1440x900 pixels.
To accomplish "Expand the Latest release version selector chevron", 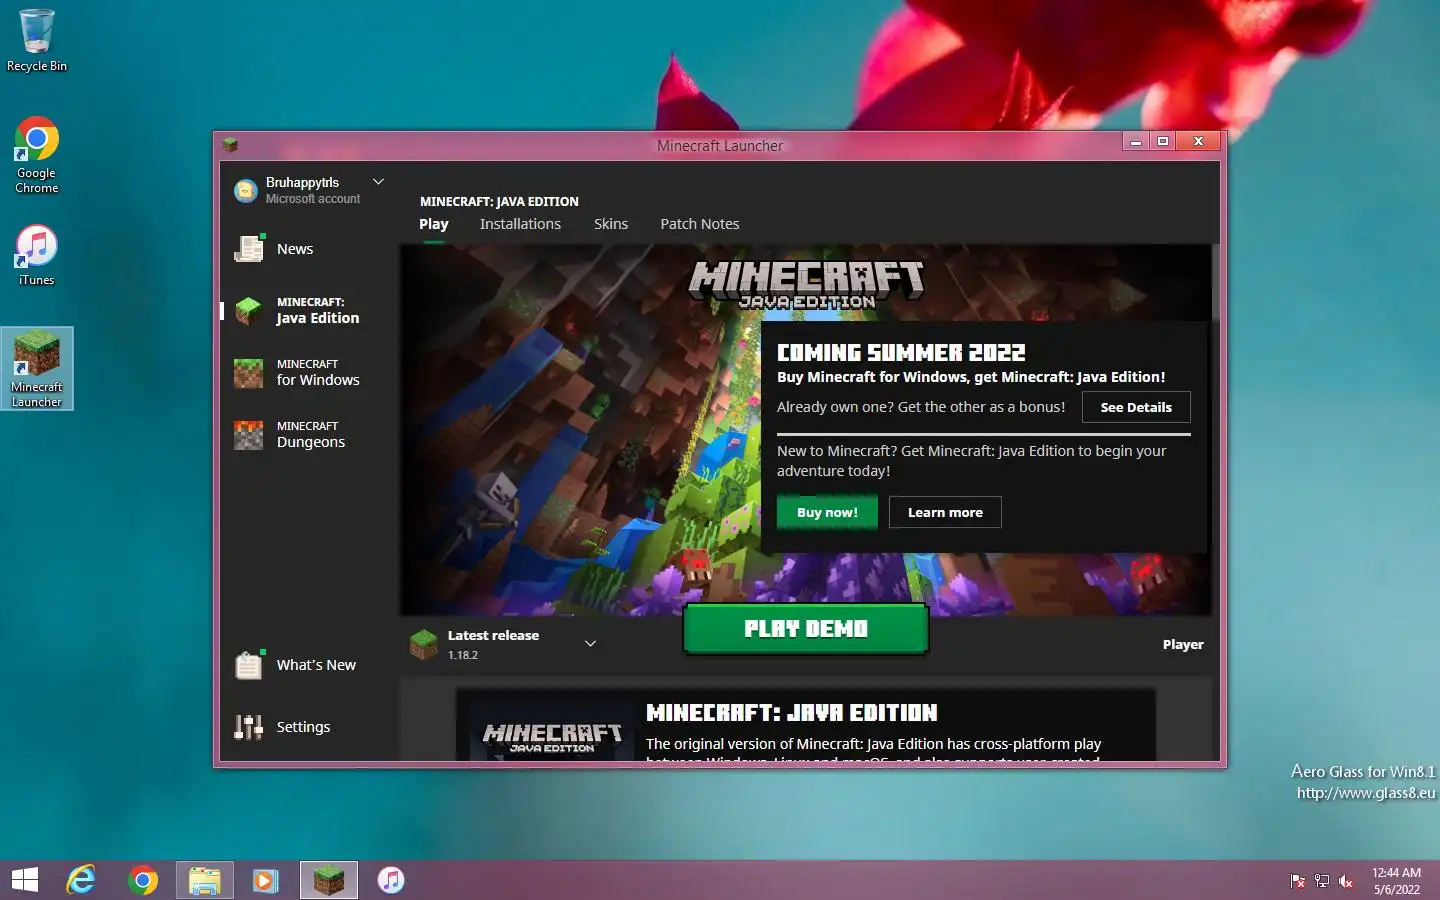I will [590, 644].
